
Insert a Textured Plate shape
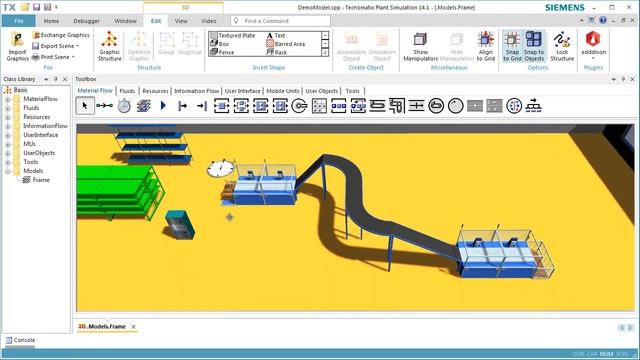tap(233, 36)
